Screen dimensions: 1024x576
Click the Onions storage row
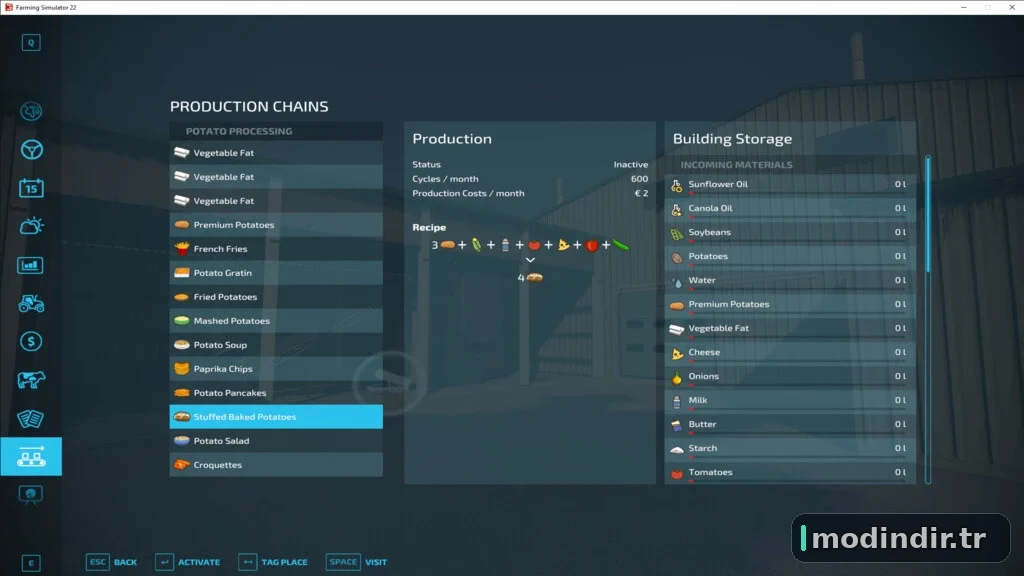(790, 377)
